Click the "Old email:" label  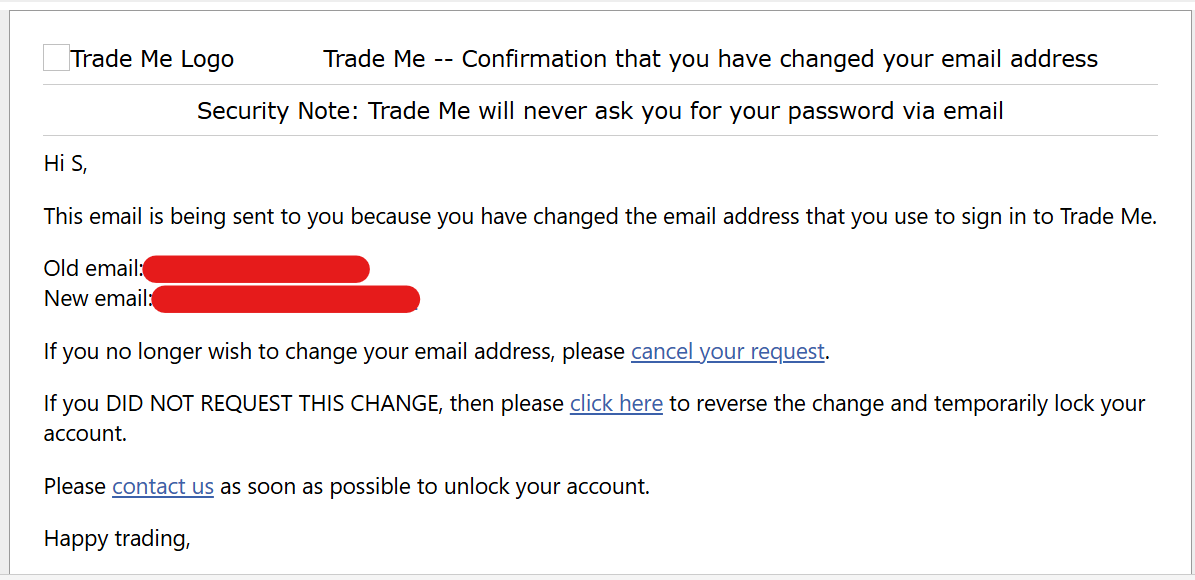pyautogui.click(x=93, y=268)
